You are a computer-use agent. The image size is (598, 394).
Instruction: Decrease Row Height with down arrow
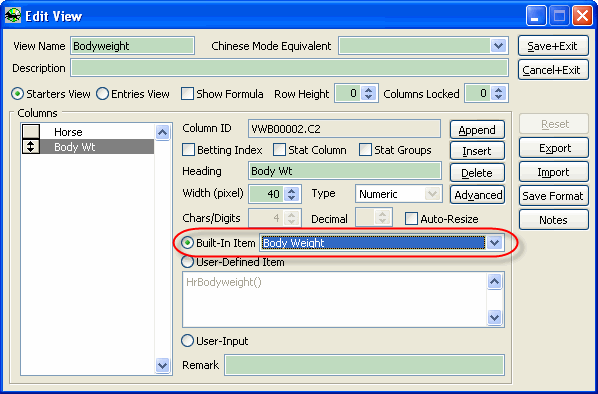pyautogui.click(x=368, y=97)
